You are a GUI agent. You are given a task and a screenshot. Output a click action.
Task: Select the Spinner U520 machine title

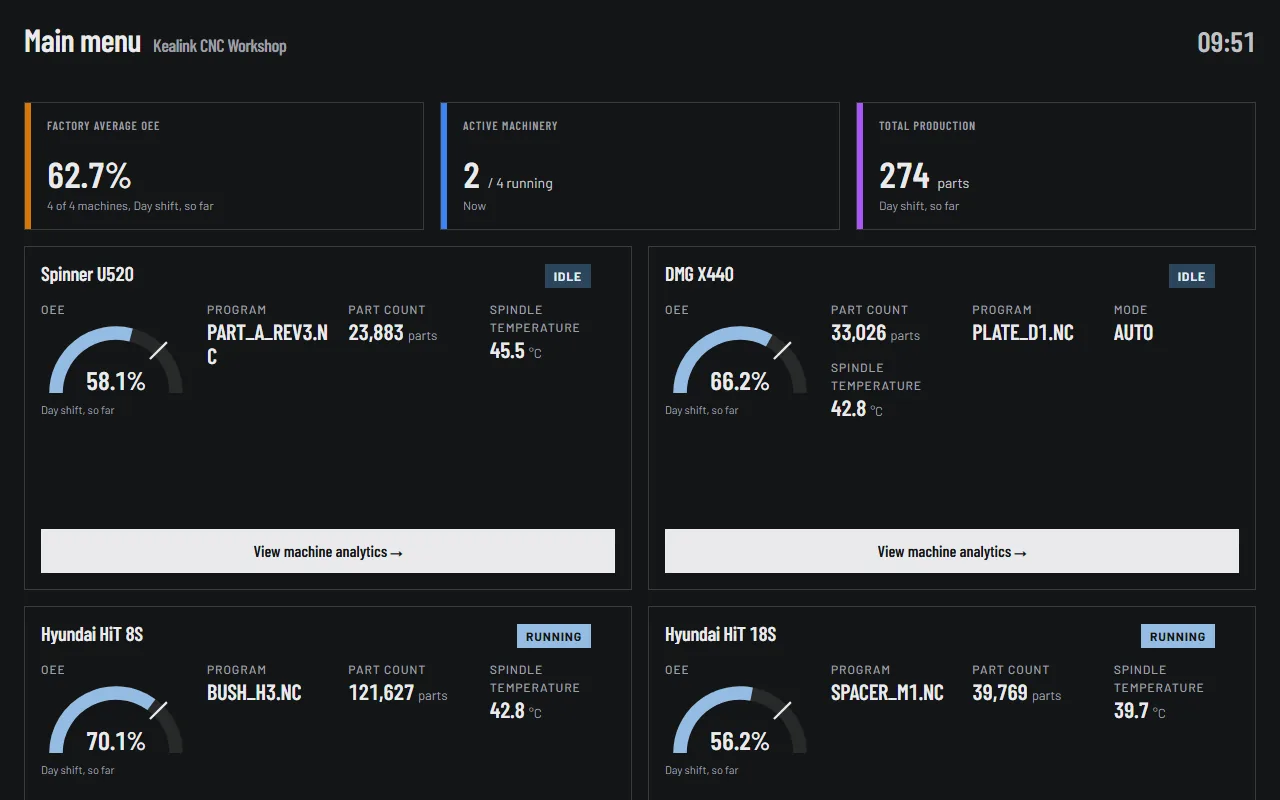coord(87,274)
